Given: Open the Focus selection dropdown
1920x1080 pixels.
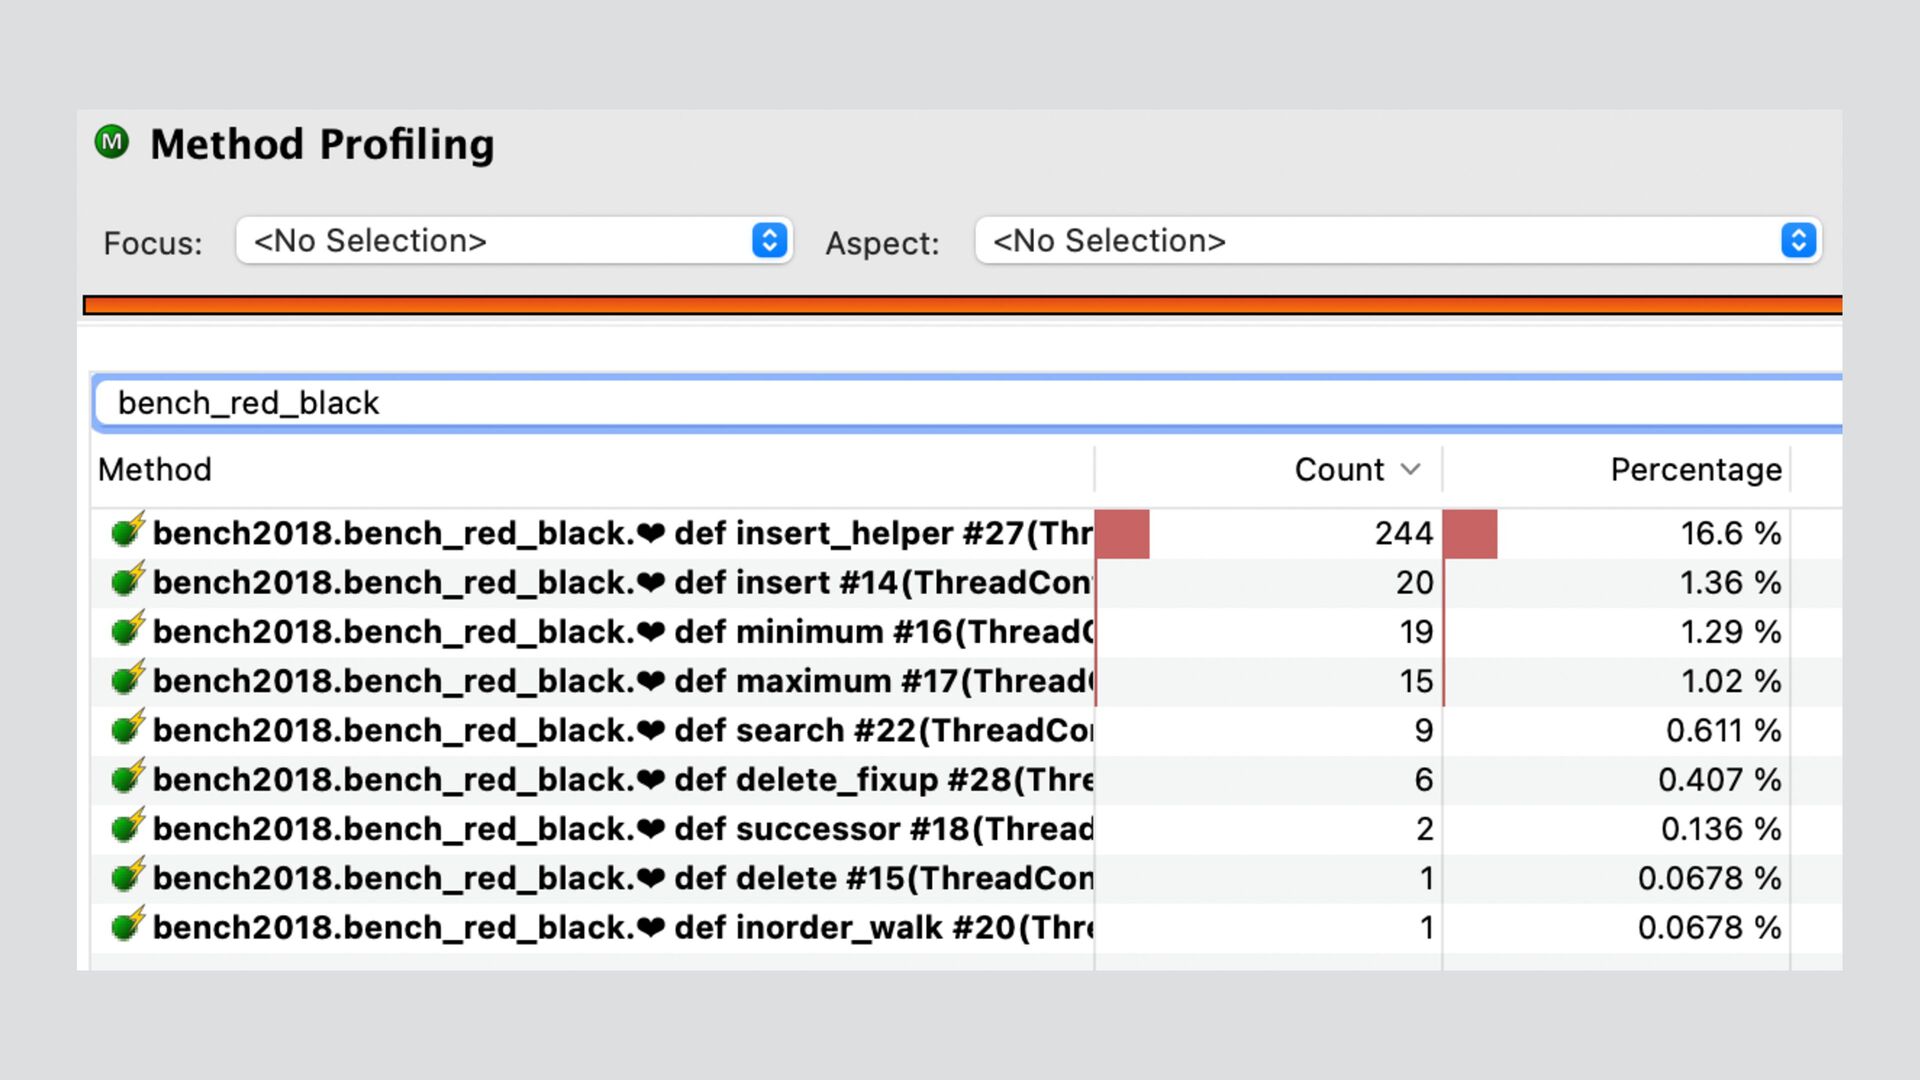Looking at the screenshot, I should click(x=514, y=241).
